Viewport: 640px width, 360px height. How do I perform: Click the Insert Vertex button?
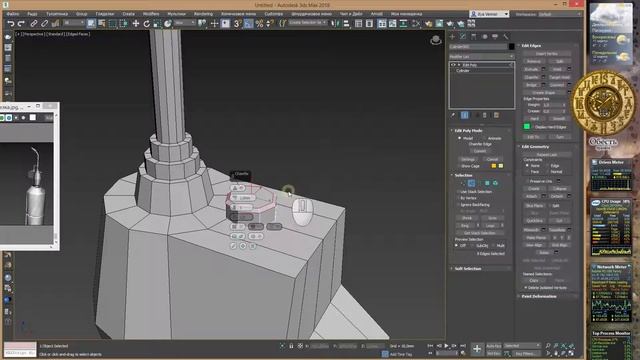pyautogui.click(x=547, y=53)
